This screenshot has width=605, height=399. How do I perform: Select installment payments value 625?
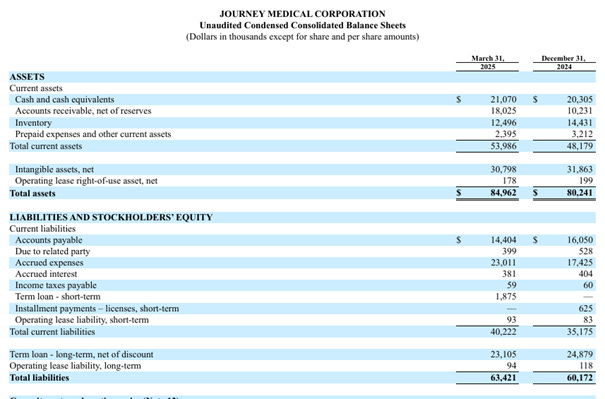(586, 309)
